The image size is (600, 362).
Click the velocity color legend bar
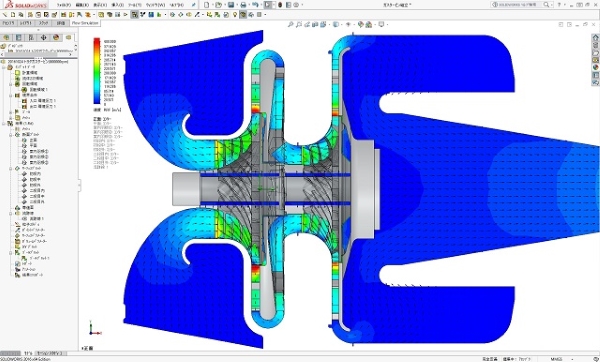click(x=97, y=71)
